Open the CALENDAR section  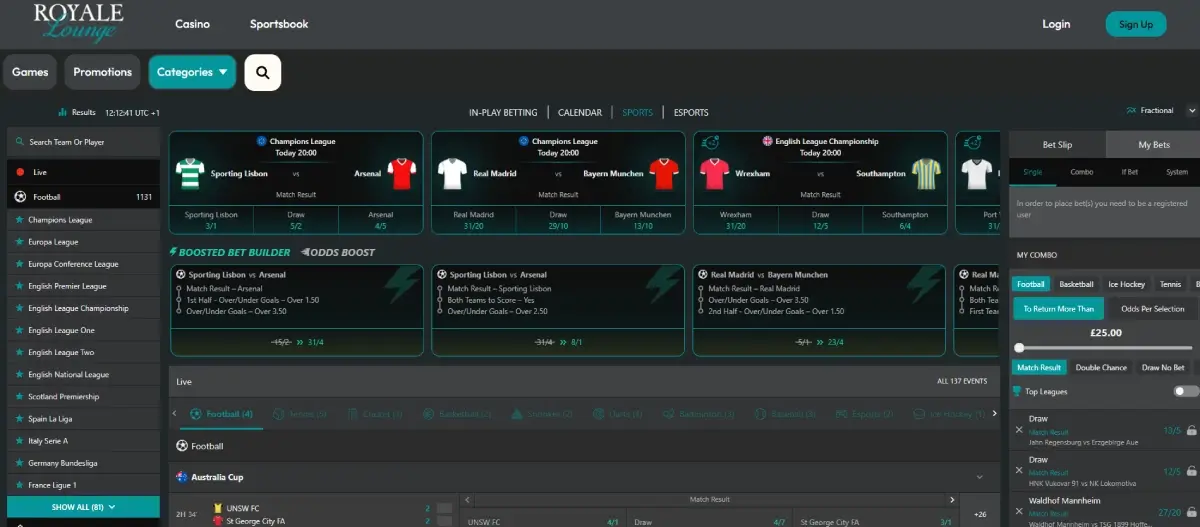580,113
